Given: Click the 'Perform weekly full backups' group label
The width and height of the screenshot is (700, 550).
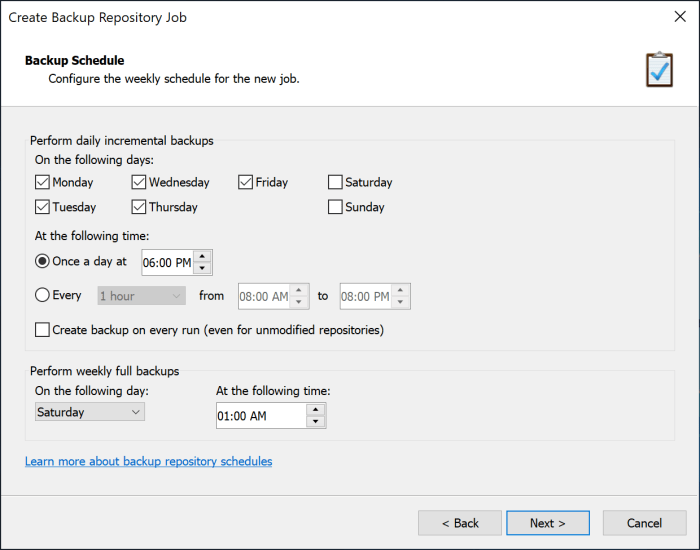Looking at the screenshot, I should [104, 371].
